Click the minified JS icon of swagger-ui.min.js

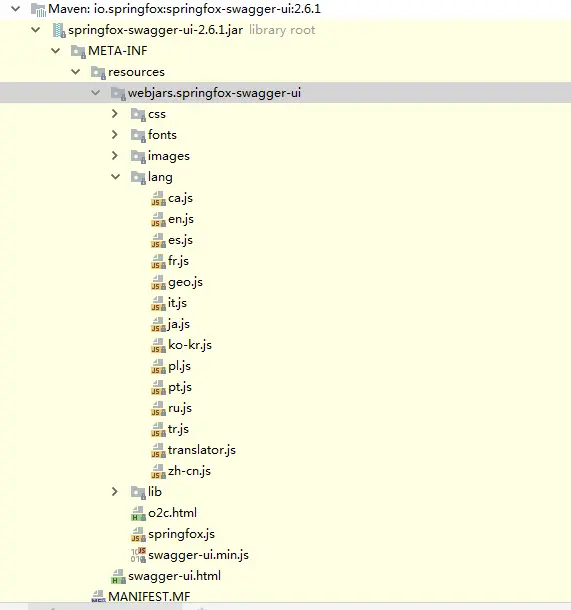pyautogui.click(x=138, y=555)
